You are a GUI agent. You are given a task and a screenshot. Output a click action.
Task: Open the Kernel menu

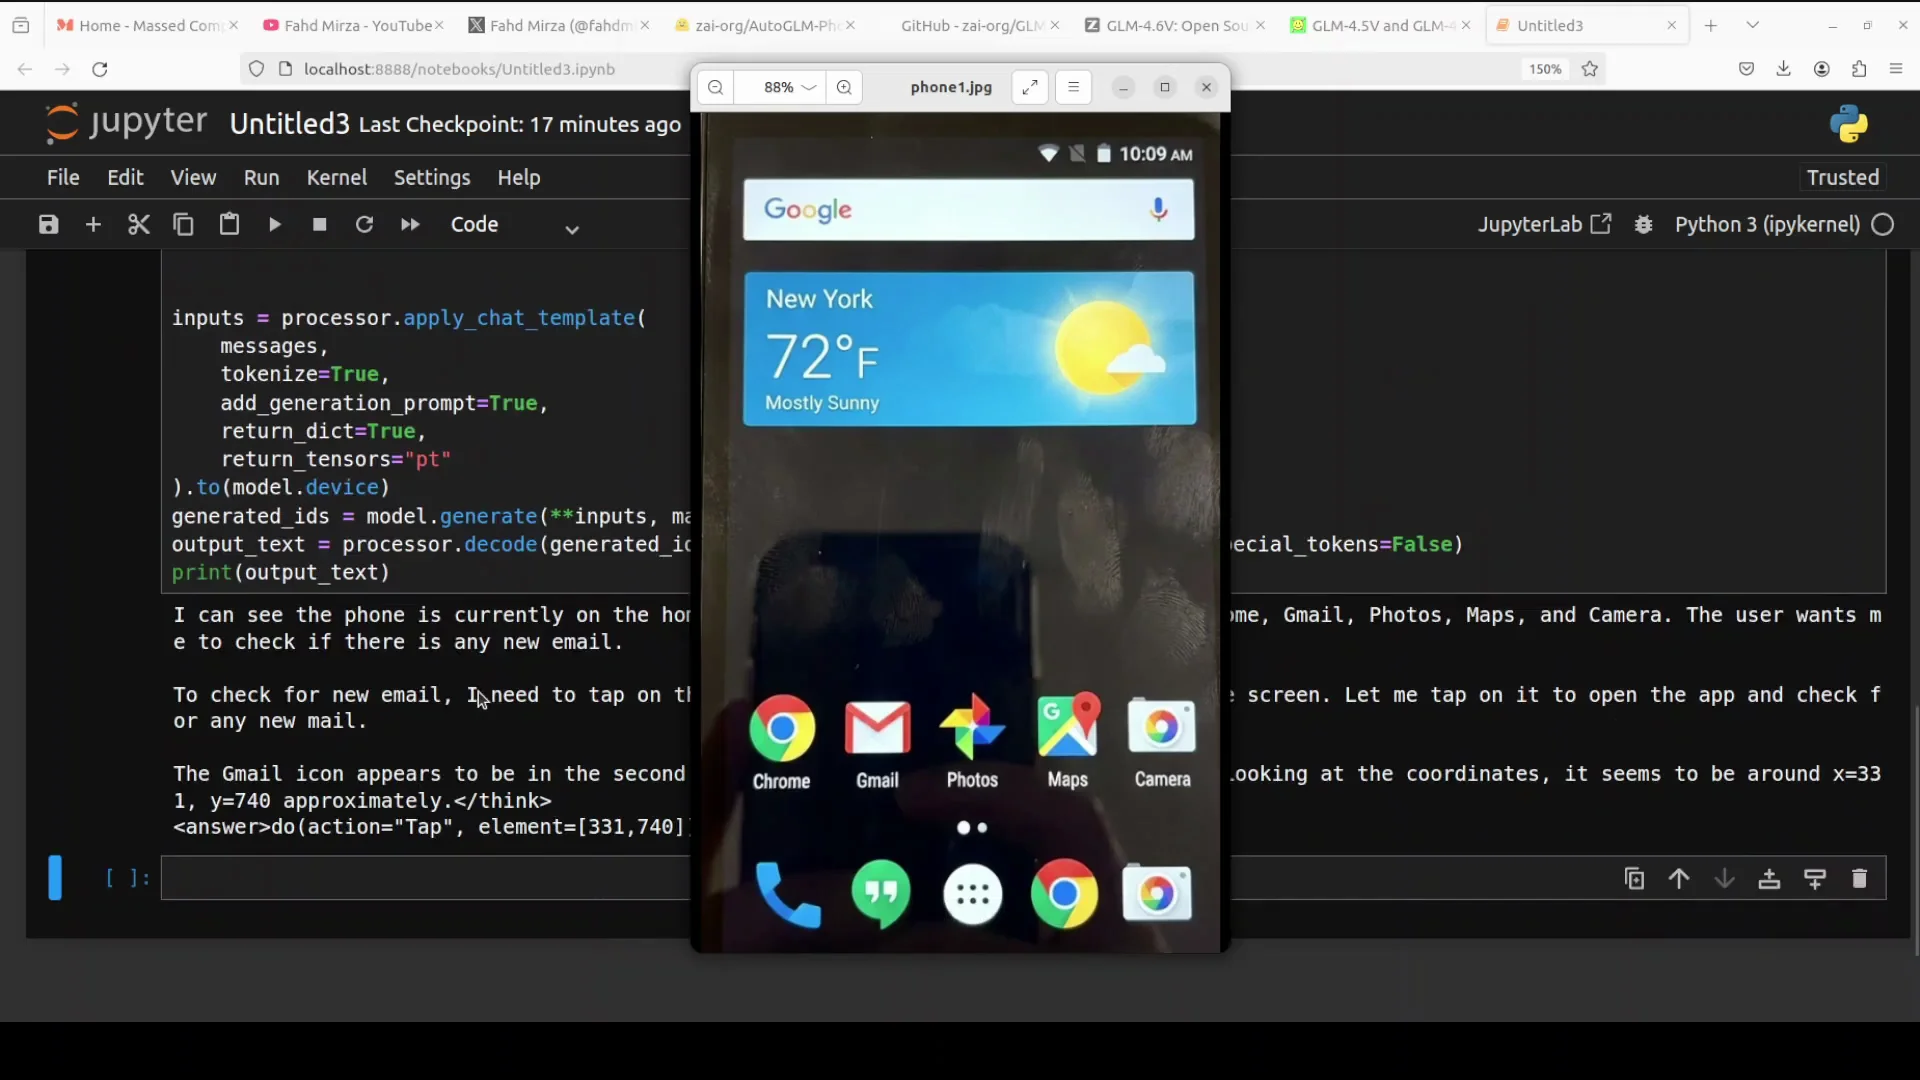pyautogui.click(x=337, y=177)
